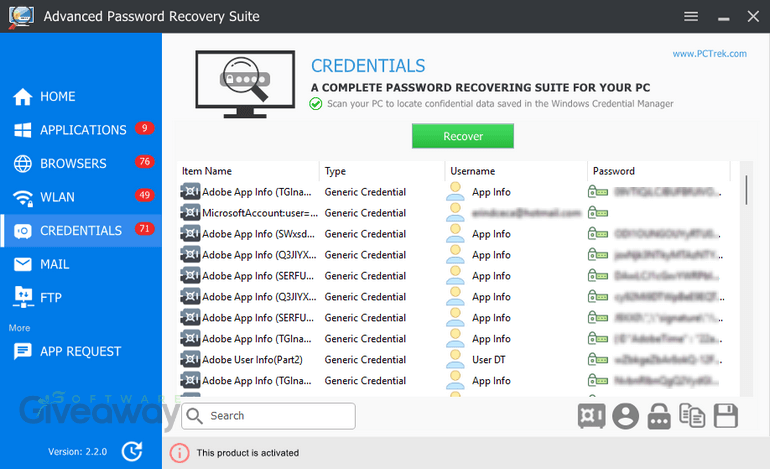
Task: Click the red 76 badge on Browsers
Action: point(144,162)
